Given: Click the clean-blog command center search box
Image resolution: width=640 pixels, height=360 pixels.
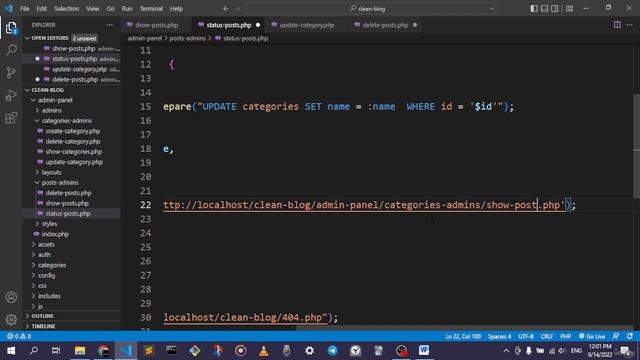Looking at the screenshot, I should click(x=371, y=9).
